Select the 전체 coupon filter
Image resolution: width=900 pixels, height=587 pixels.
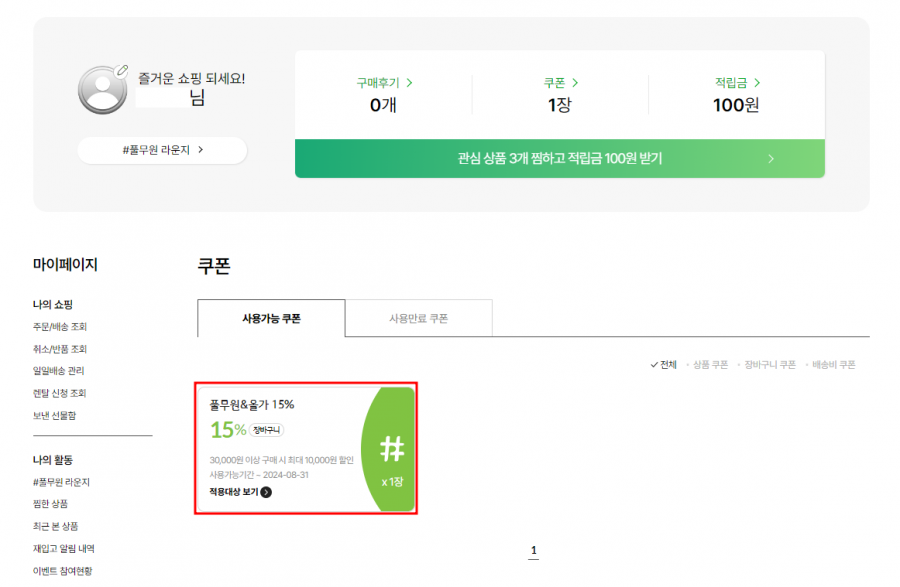[664, 365]
